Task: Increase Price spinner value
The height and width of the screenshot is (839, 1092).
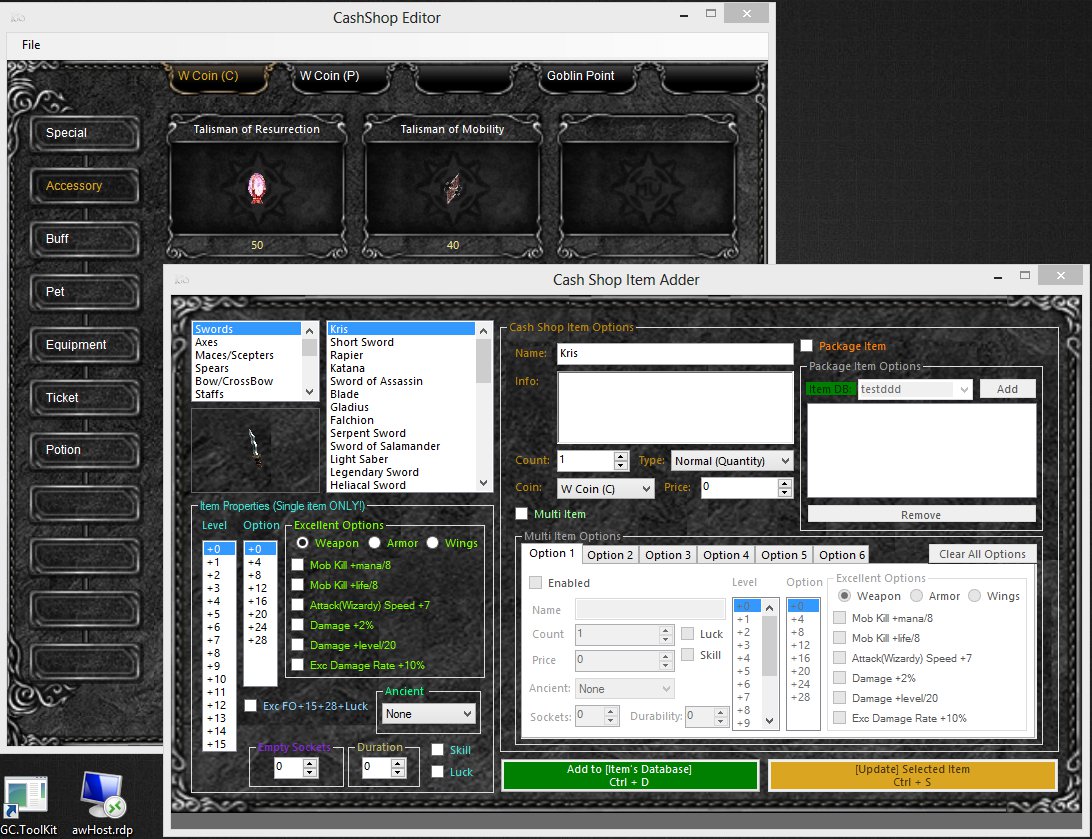Action: pyautogui.click(x=785, y=483)
